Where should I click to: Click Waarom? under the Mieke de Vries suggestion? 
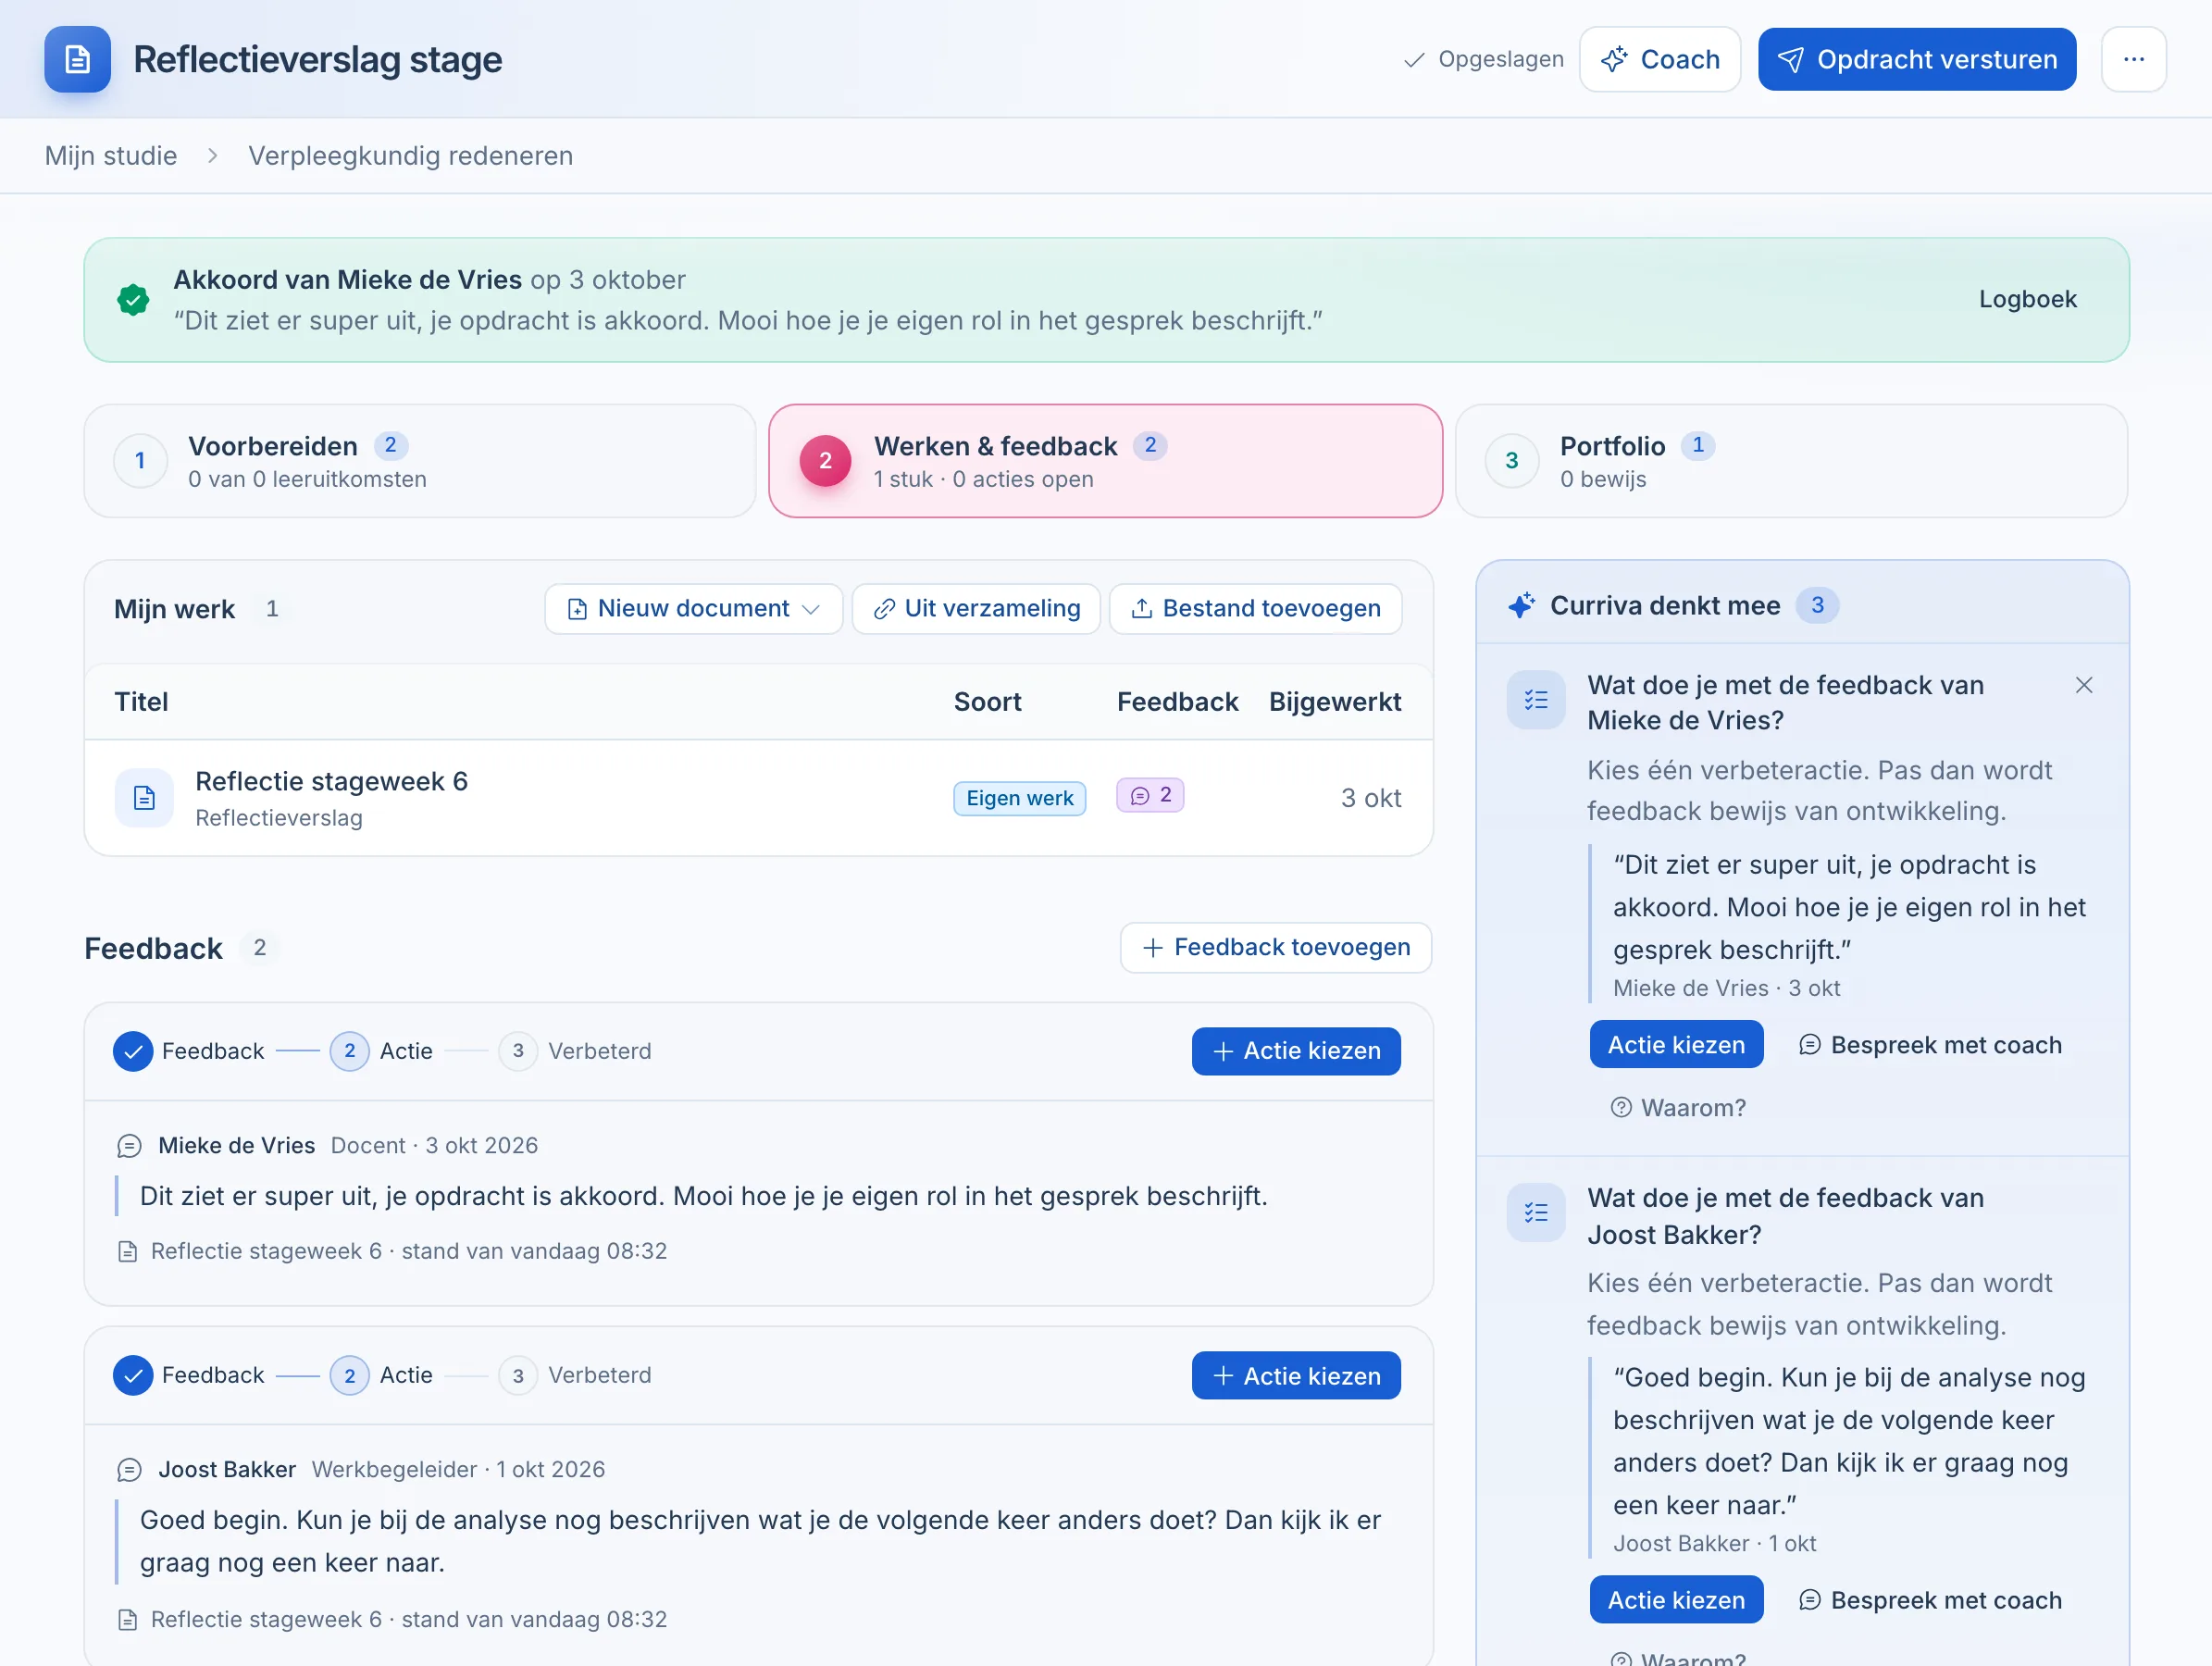[x=1678, y=1108]
